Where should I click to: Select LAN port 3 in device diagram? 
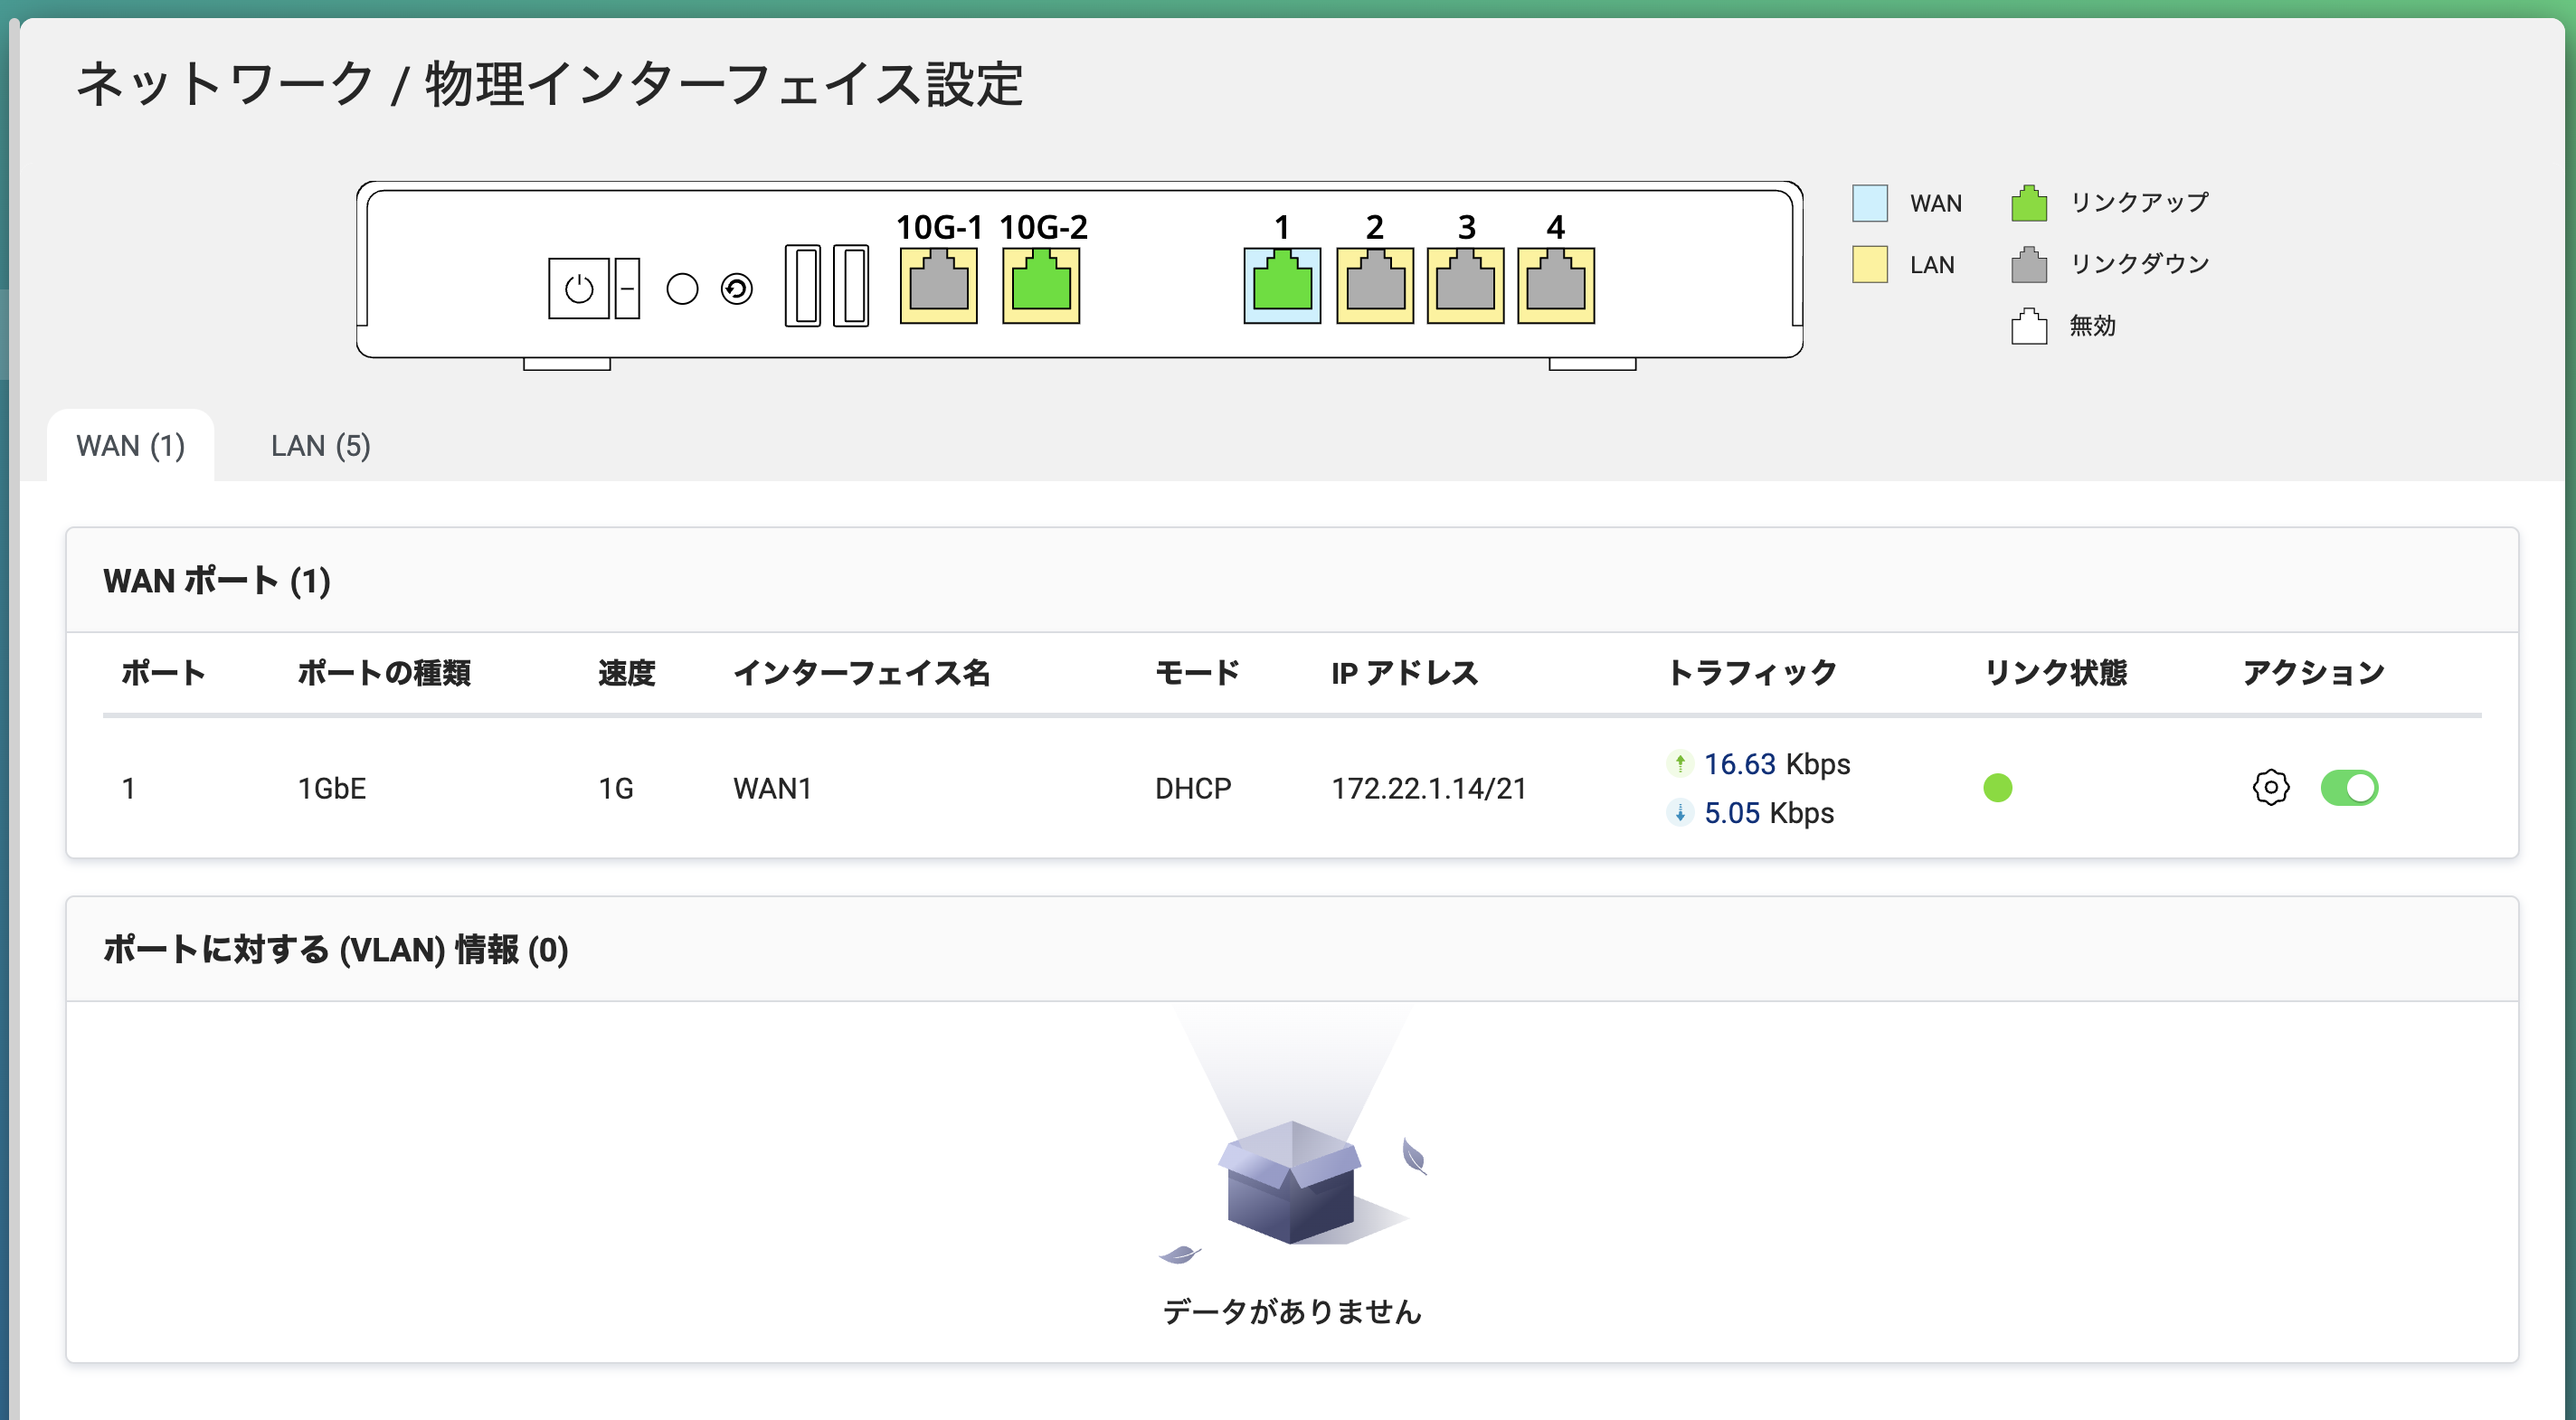tap(1465, 285)
